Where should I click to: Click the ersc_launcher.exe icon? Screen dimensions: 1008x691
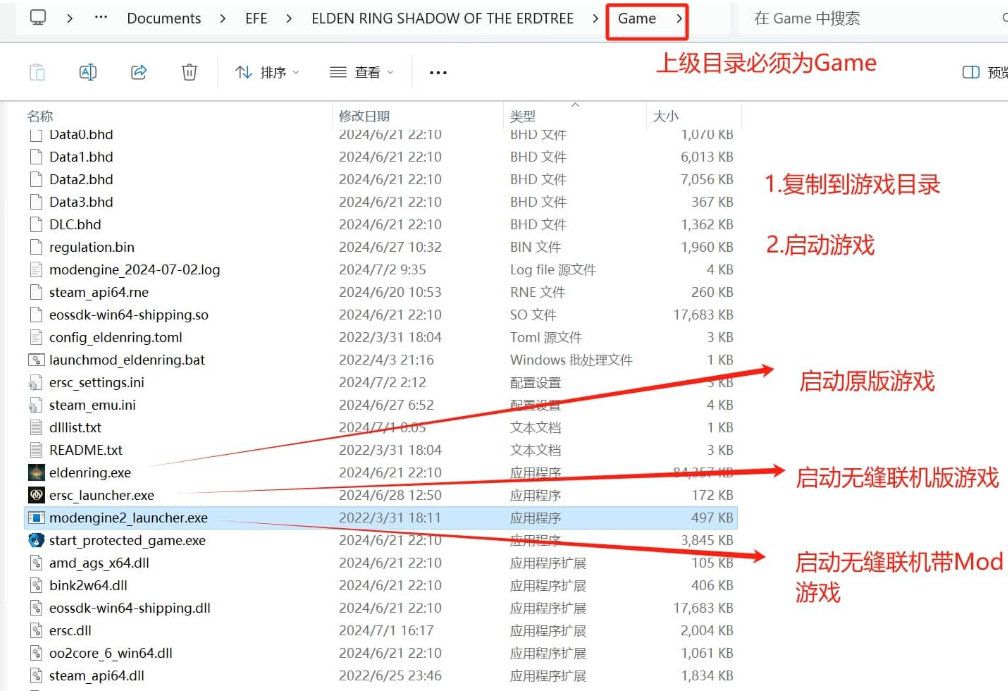[36, 495]
